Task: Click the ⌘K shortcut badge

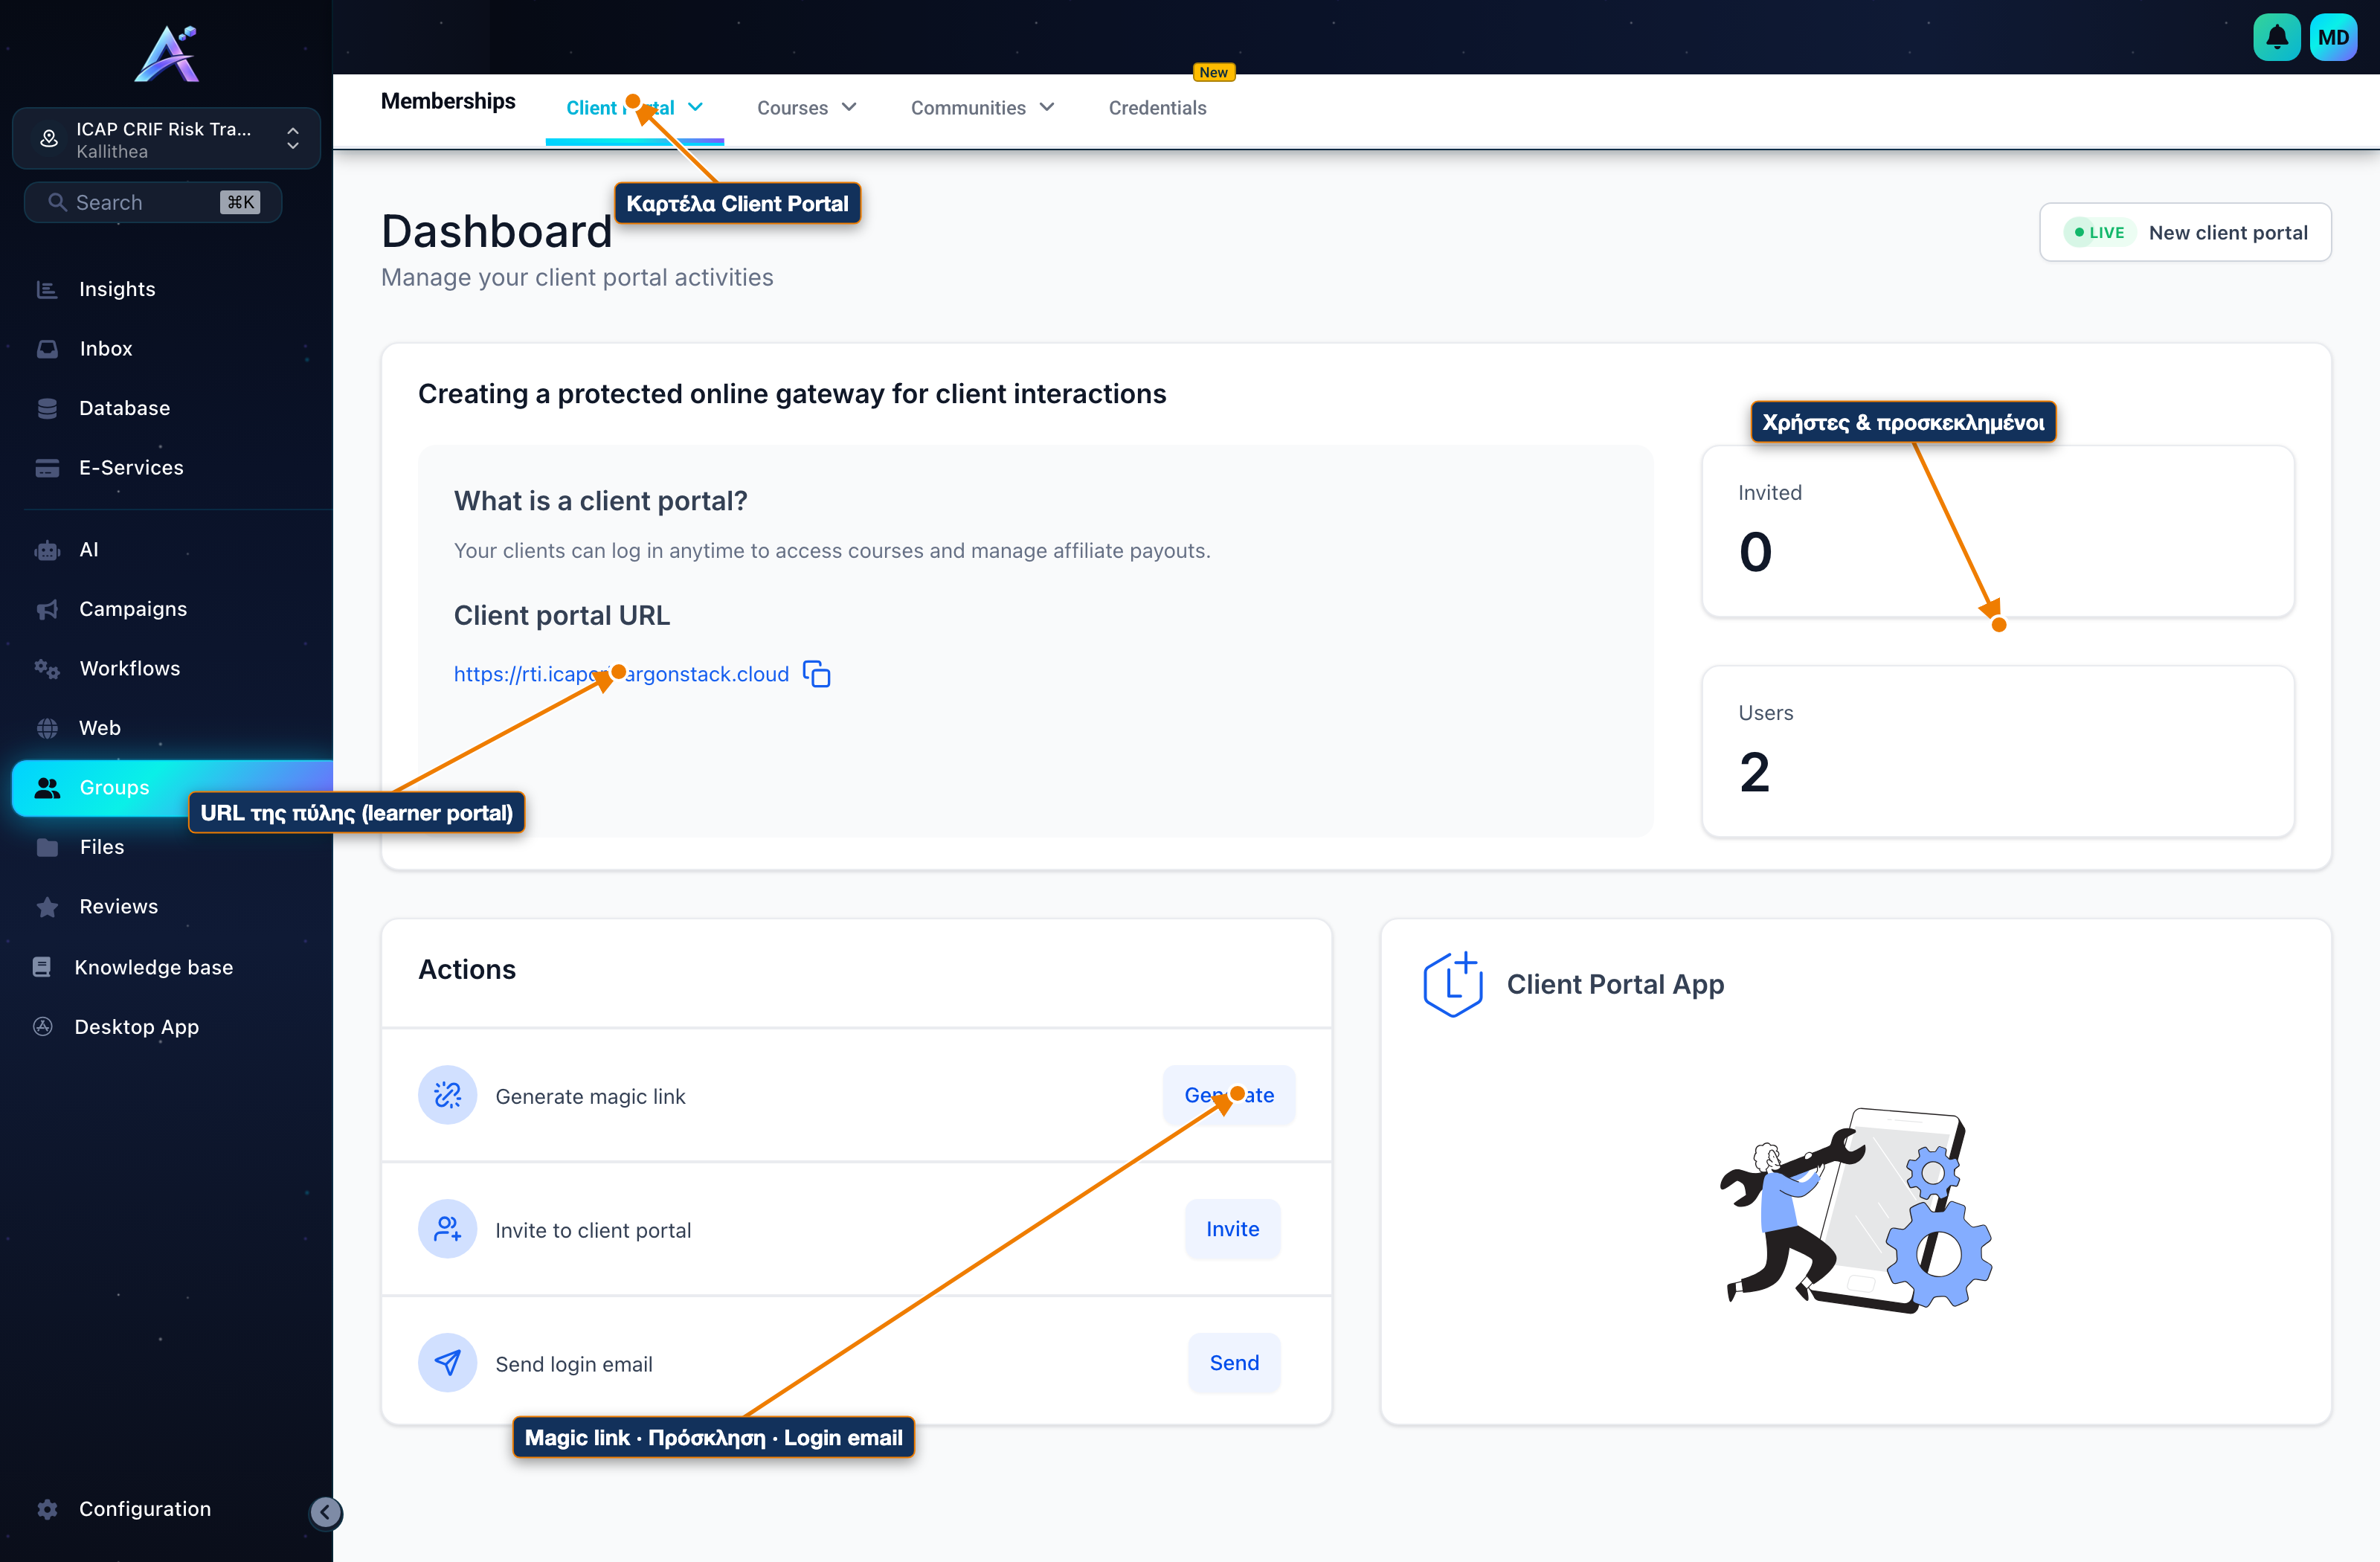Action: (240, 202)
